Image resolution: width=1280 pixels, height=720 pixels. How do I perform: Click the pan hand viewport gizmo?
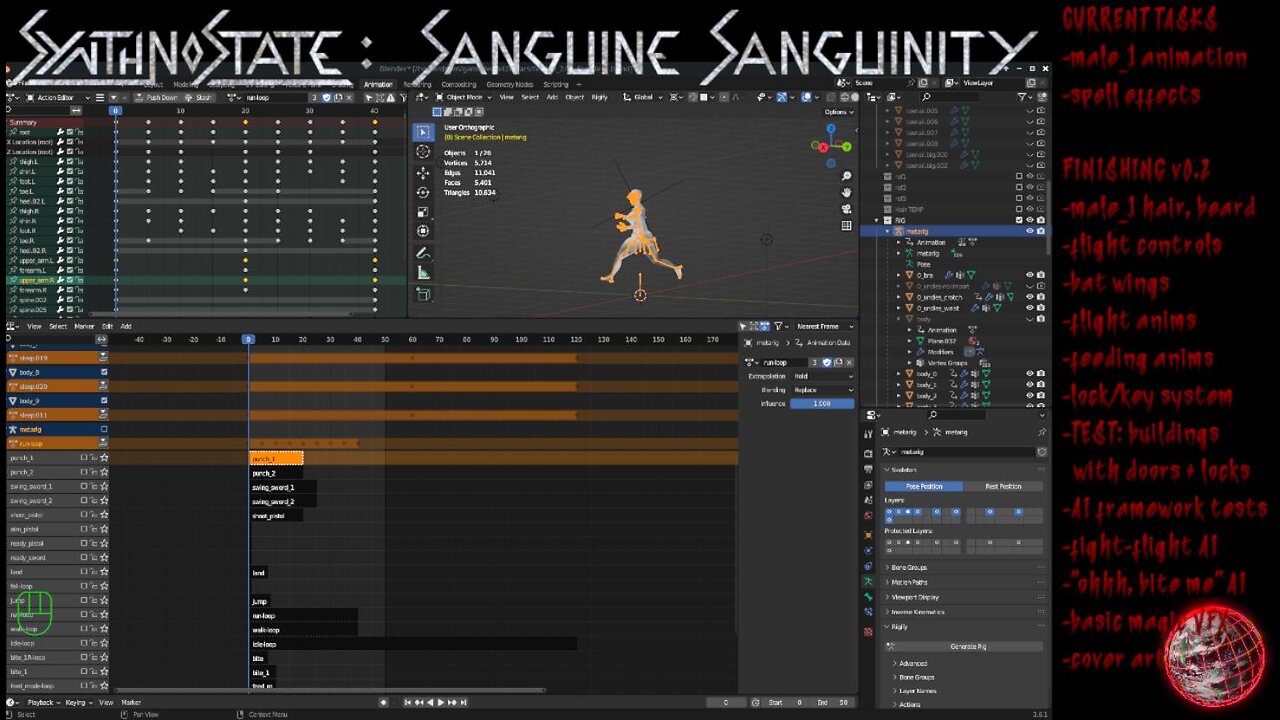pos(846,192)
